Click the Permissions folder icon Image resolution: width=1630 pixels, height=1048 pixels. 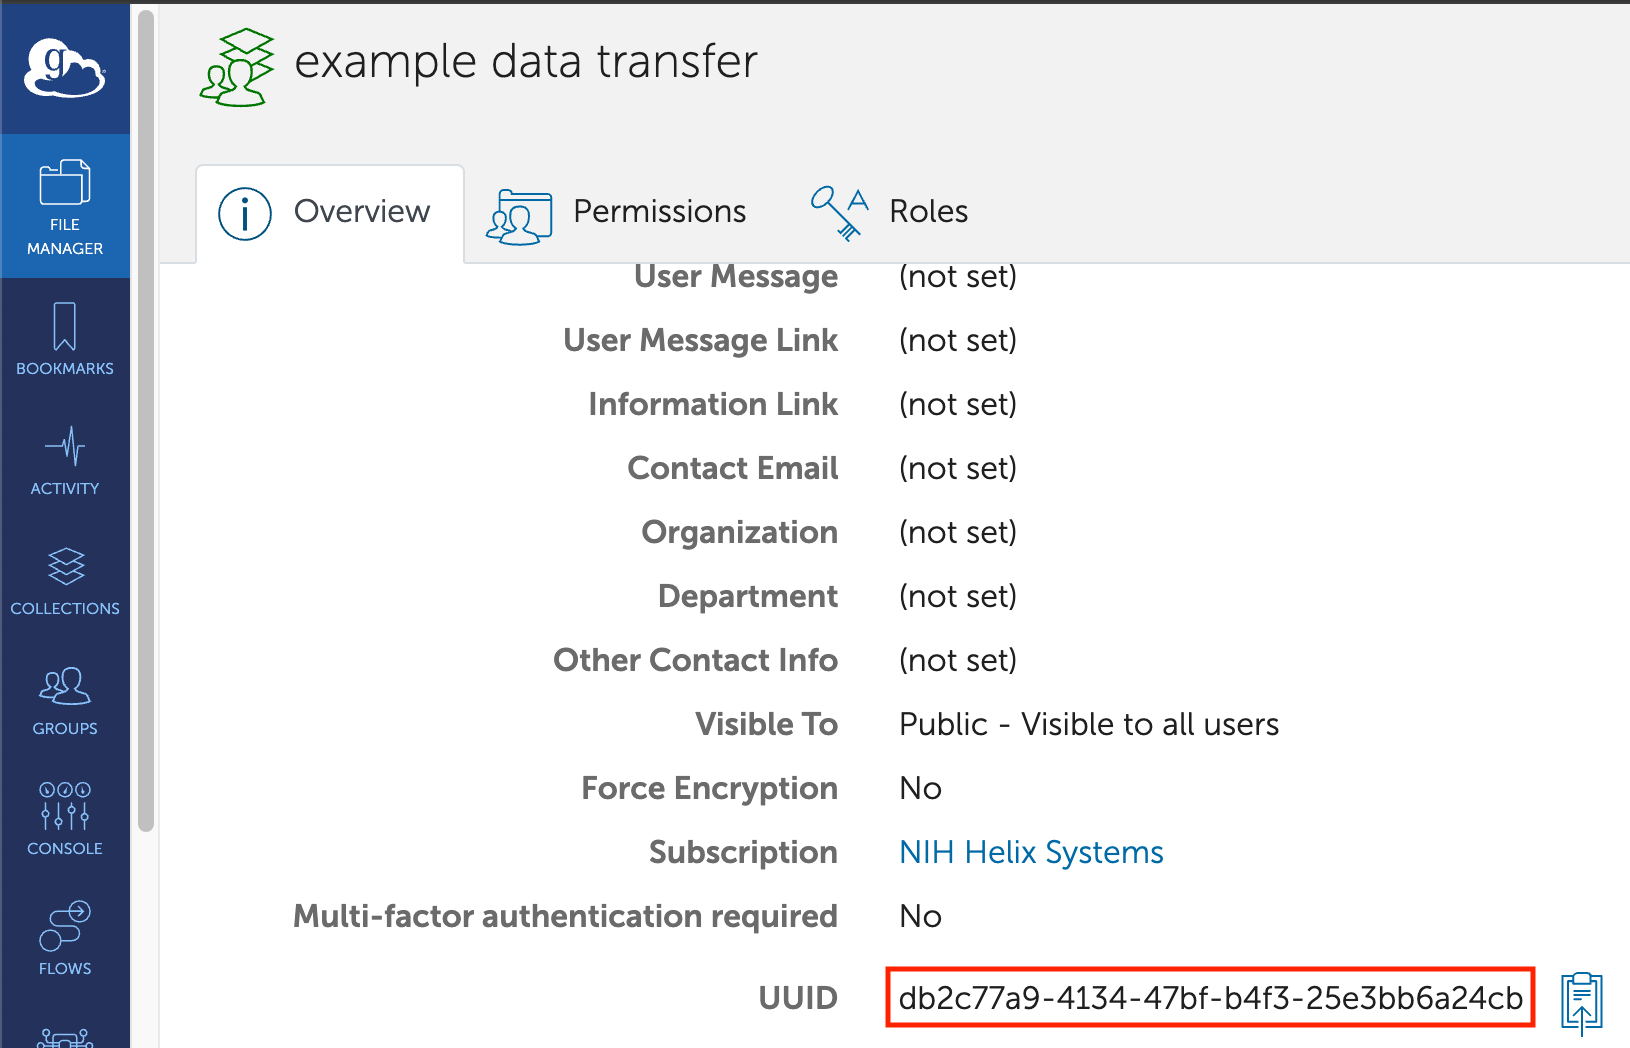[519, 216]
